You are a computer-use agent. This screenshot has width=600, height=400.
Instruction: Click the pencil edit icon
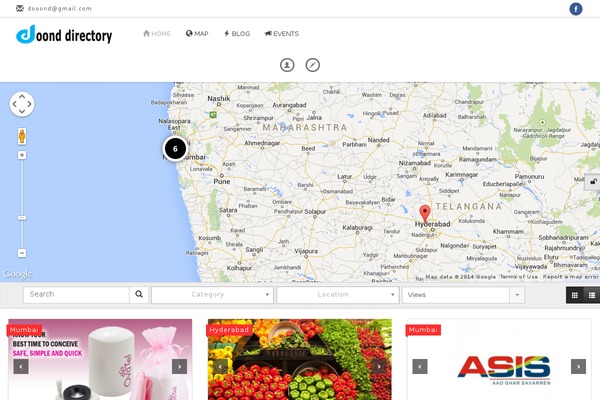pos(313,65)
